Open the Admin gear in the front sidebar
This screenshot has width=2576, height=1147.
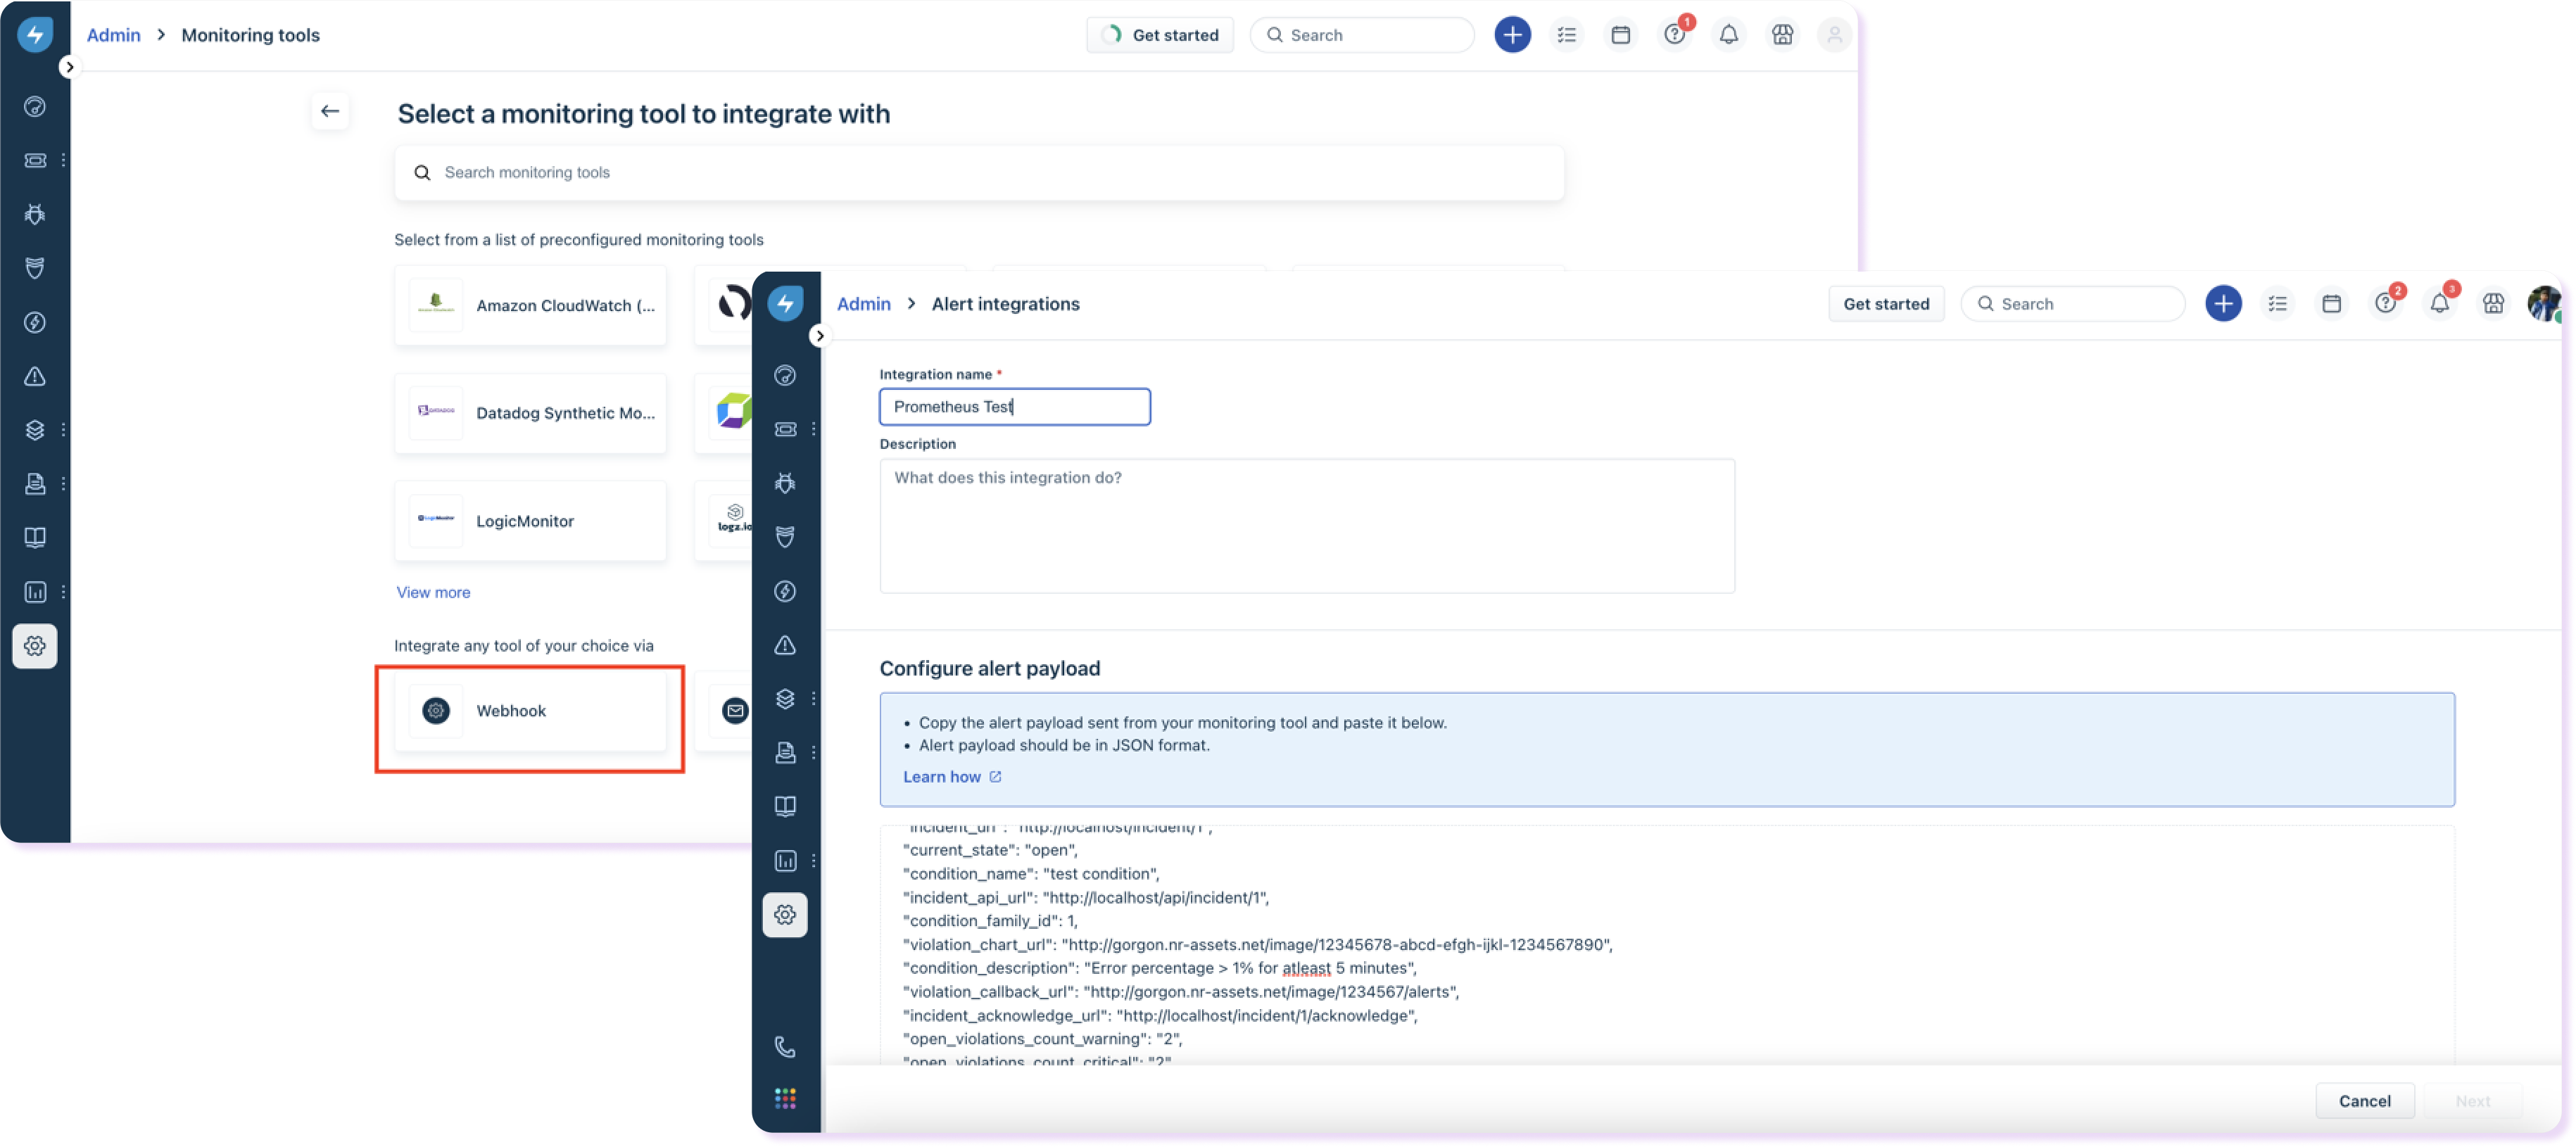[785, 915]
